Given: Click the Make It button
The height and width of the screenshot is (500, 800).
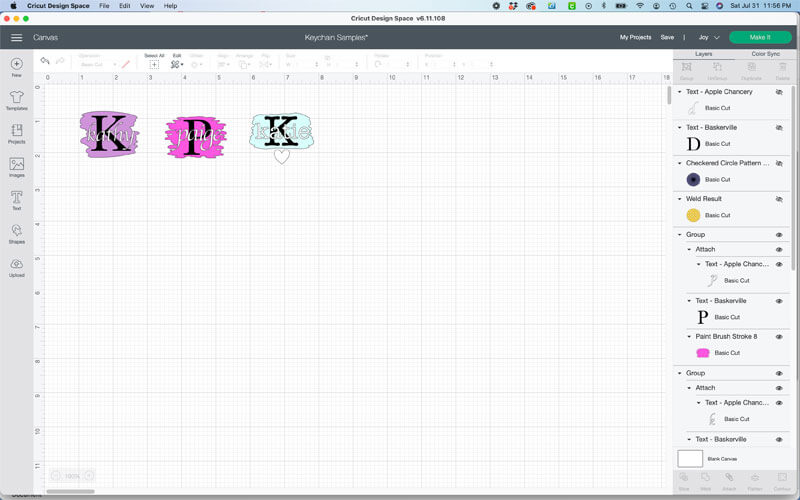Looking at the screenshot, I should (760, 37).
